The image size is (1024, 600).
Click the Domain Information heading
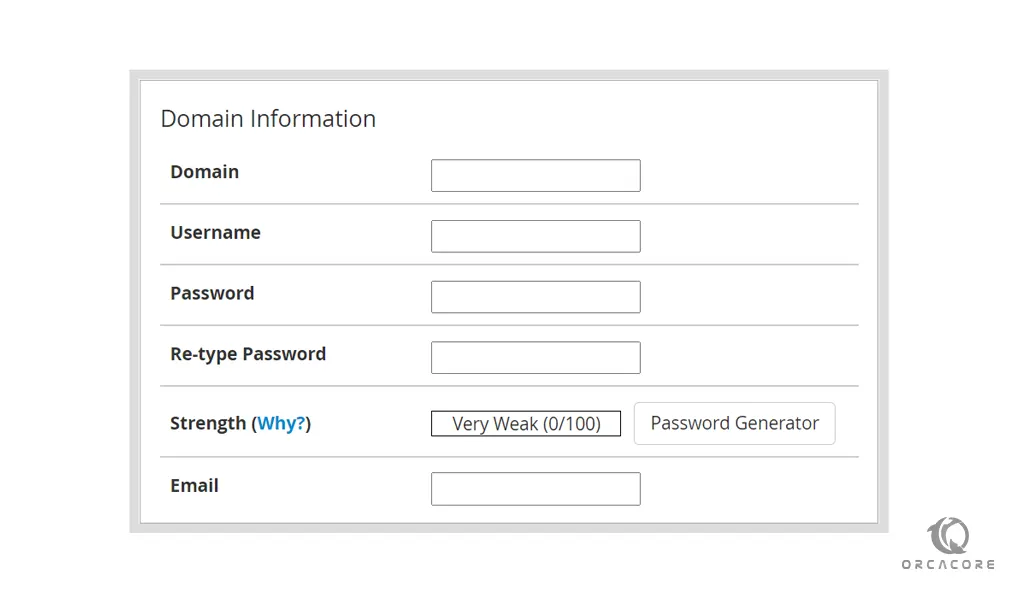pyautogui.click(x=268, y=119)
